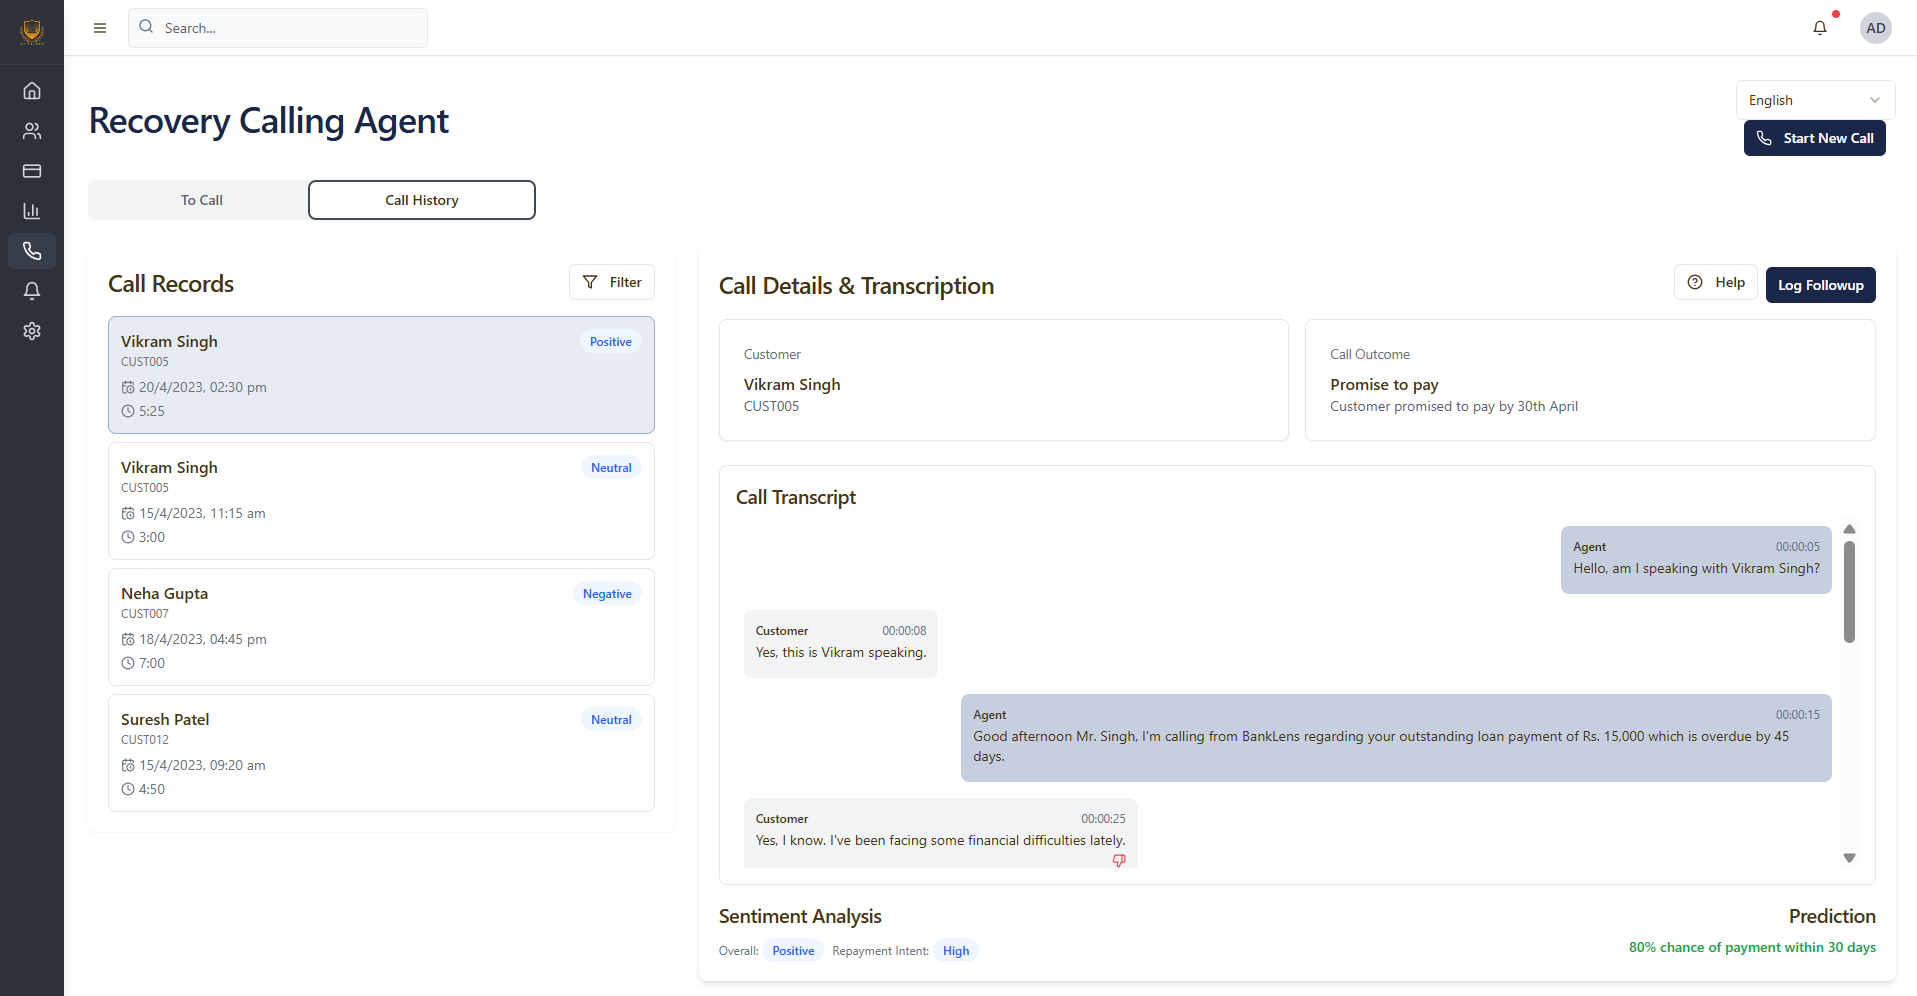
Task: Open the card payments icon in sidebar
Action: [x=32, y=171]
